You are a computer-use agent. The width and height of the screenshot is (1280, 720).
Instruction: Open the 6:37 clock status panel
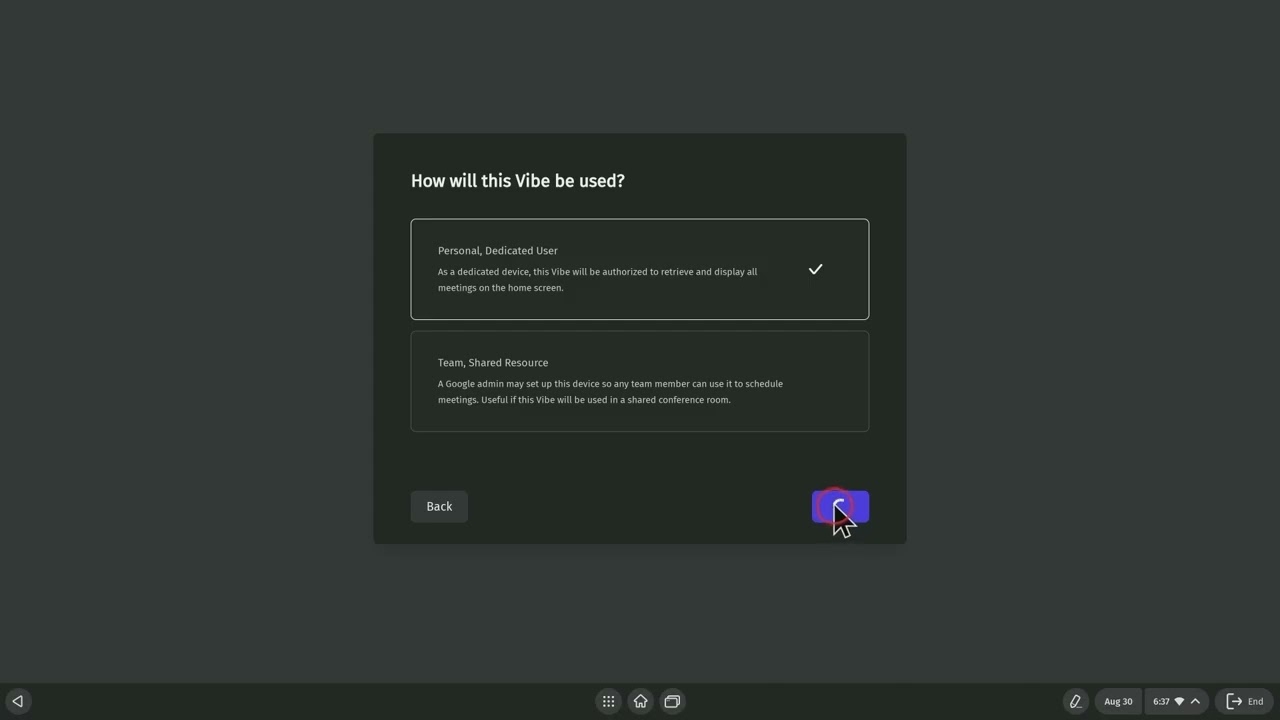(x=1161, y=701)
